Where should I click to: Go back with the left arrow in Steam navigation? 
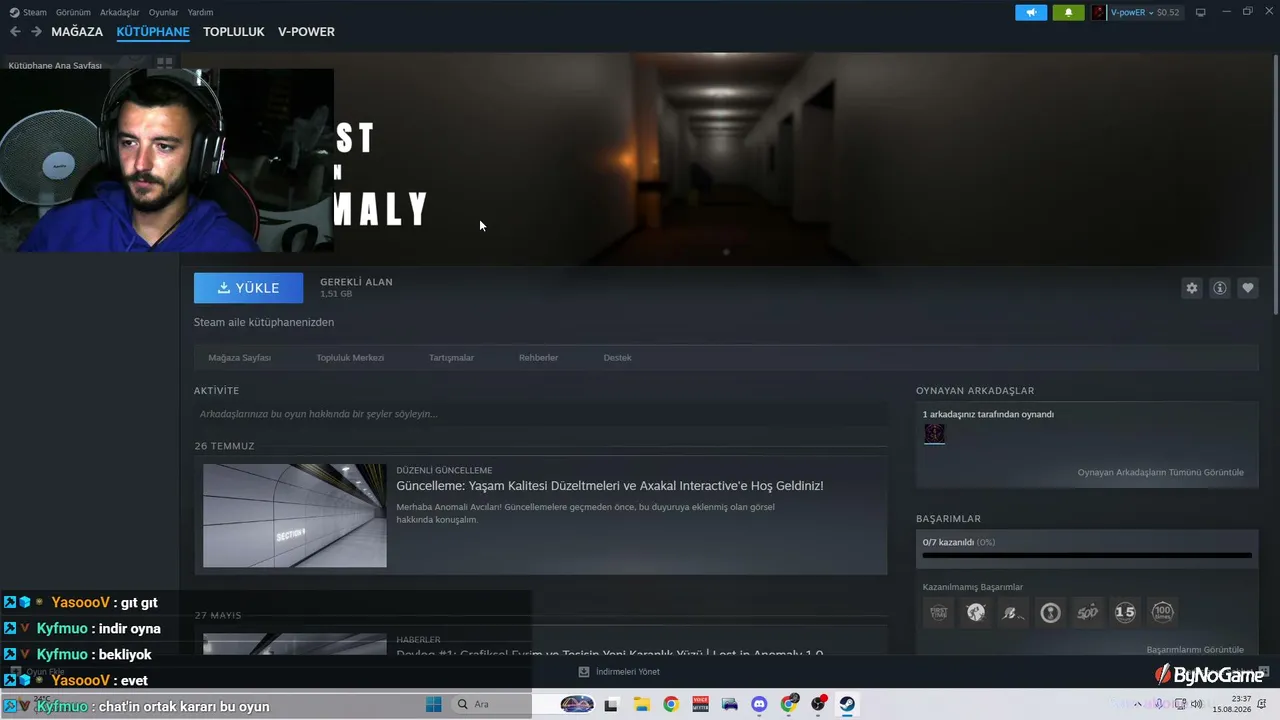click(x=15, y=32)
